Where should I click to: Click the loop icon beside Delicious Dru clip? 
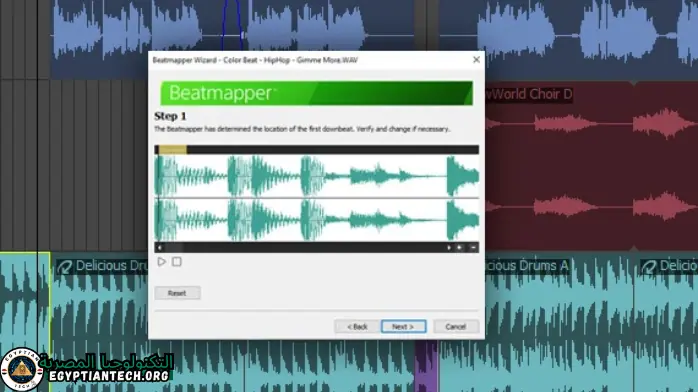pyautogui.click(x=65, y=267)
